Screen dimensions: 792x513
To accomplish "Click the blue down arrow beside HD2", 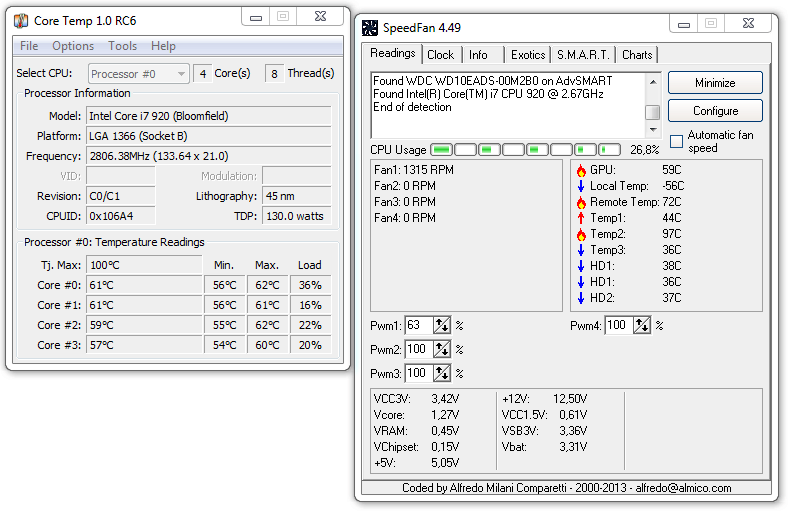I will pos(581,298).
